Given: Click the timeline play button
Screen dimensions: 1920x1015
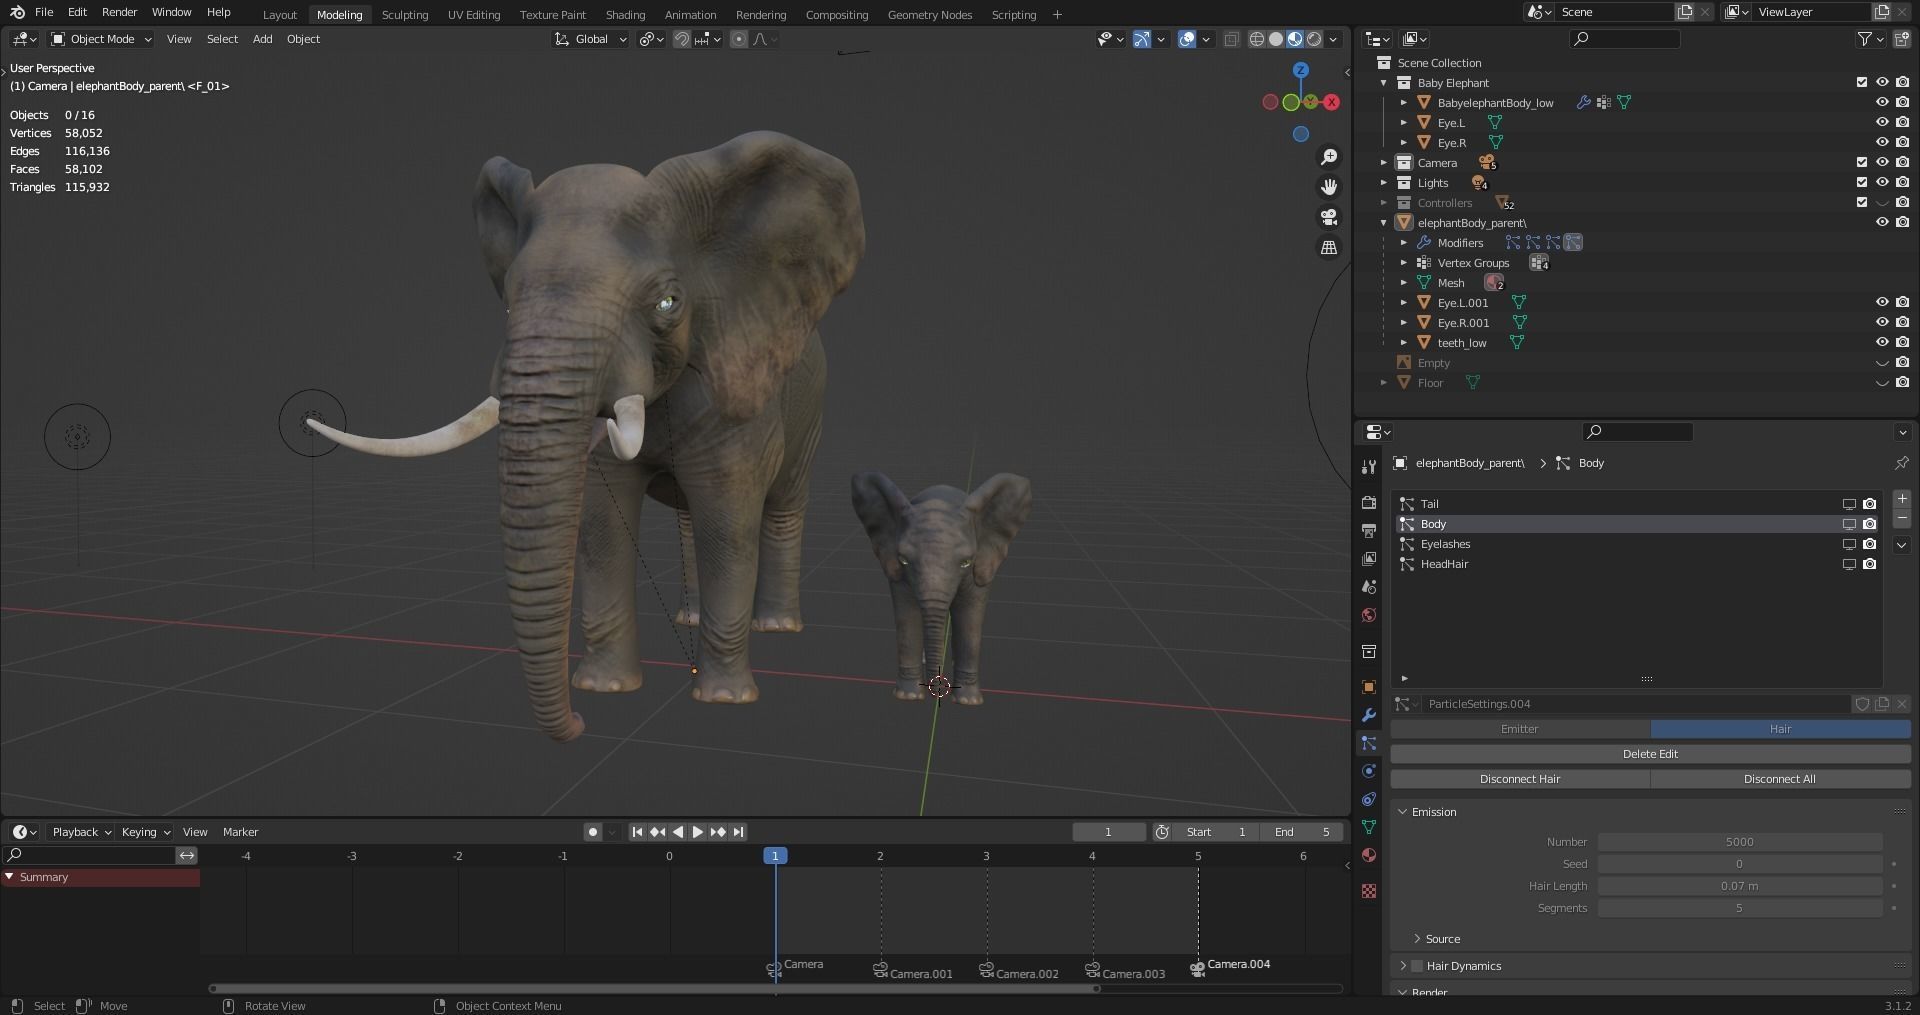Looking at the screenshot, I should 698,832.
